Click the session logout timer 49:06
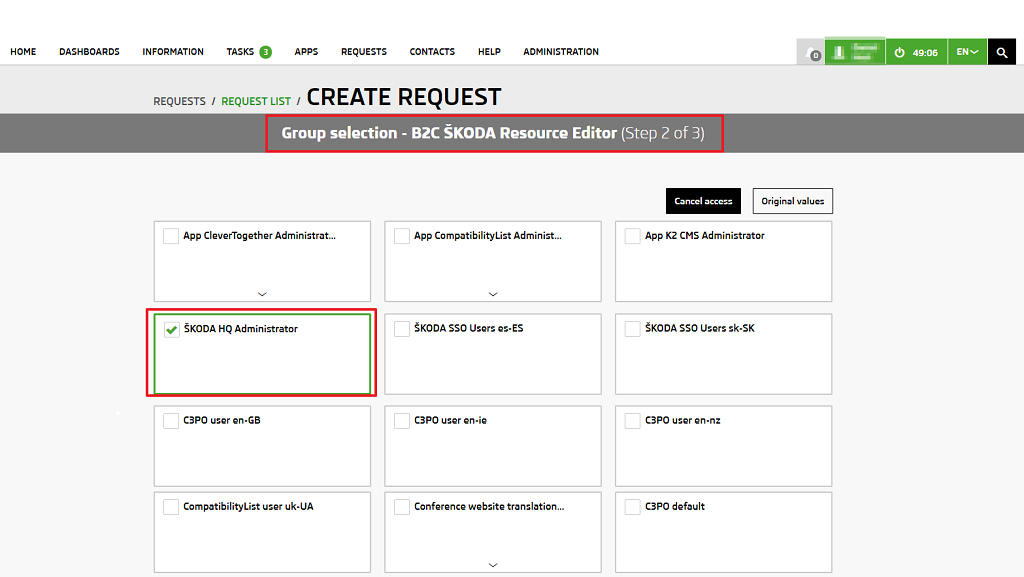 tap(916, 52)
